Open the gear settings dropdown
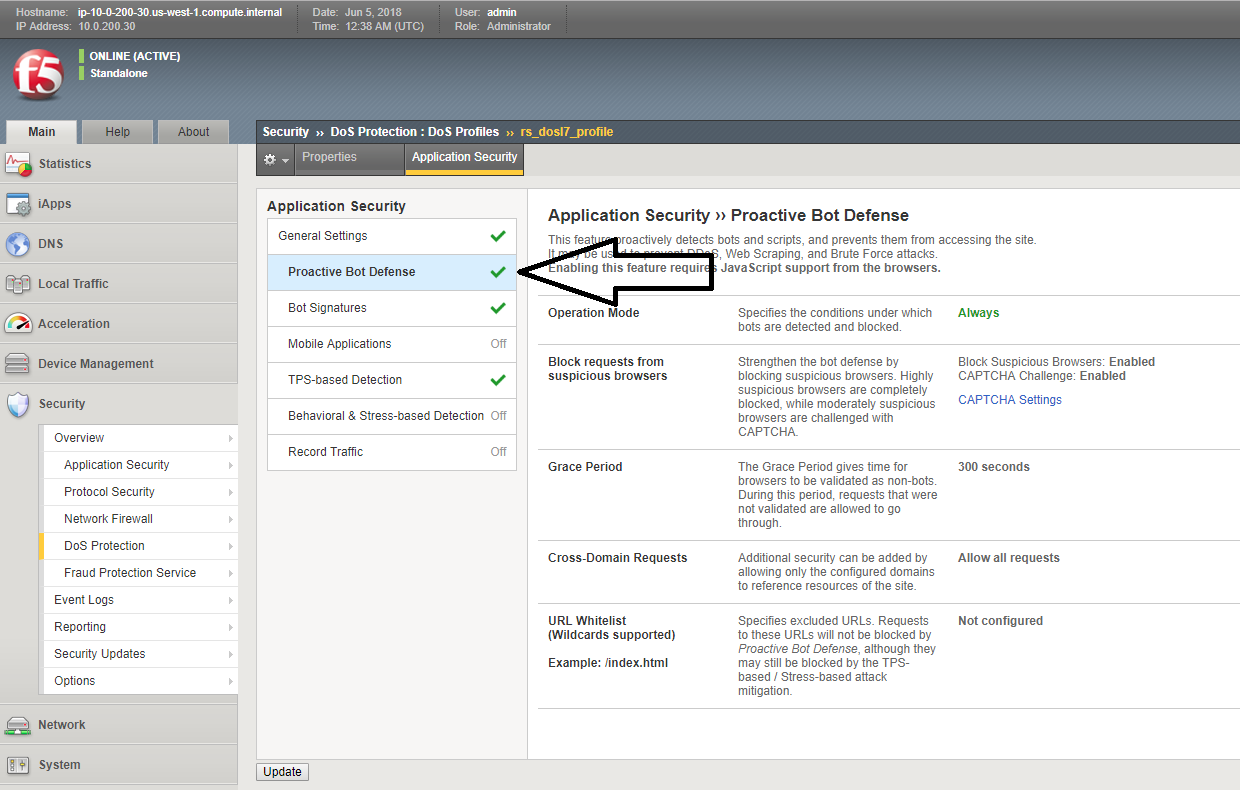The image size is (1240, 790). pyautogui.click(x=275, y=159)
